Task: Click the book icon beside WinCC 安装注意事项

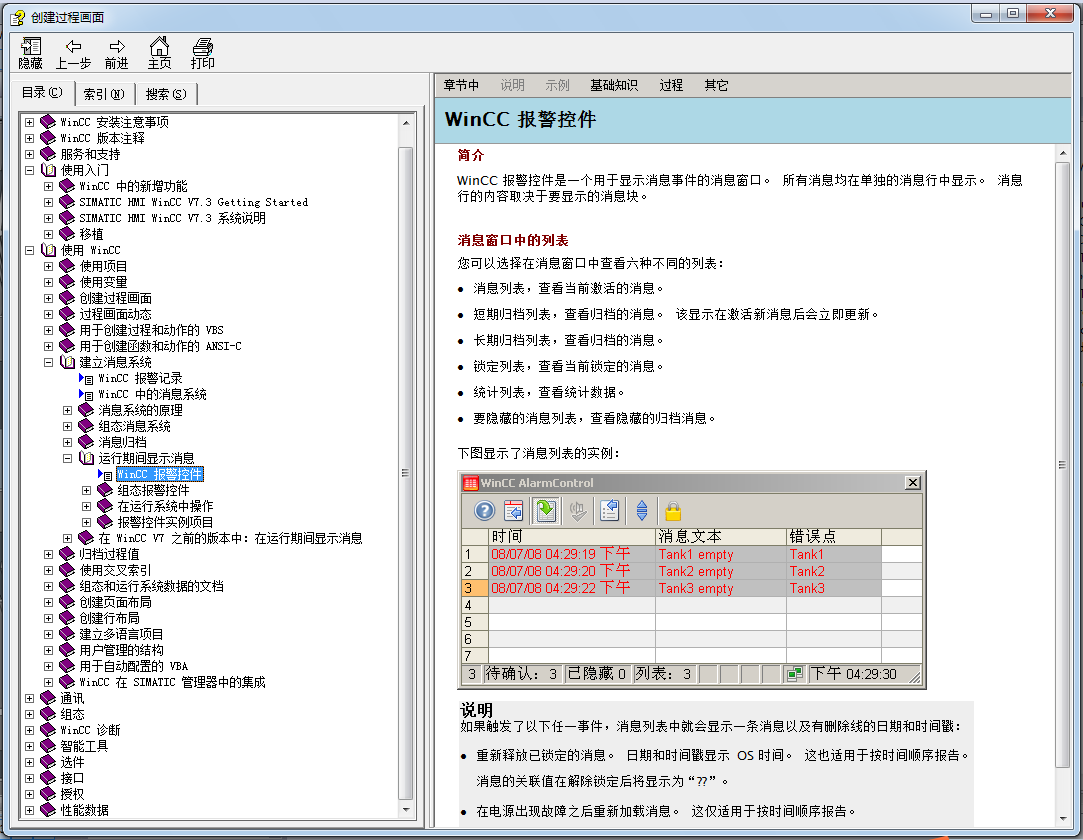Action: coord(48,122)
